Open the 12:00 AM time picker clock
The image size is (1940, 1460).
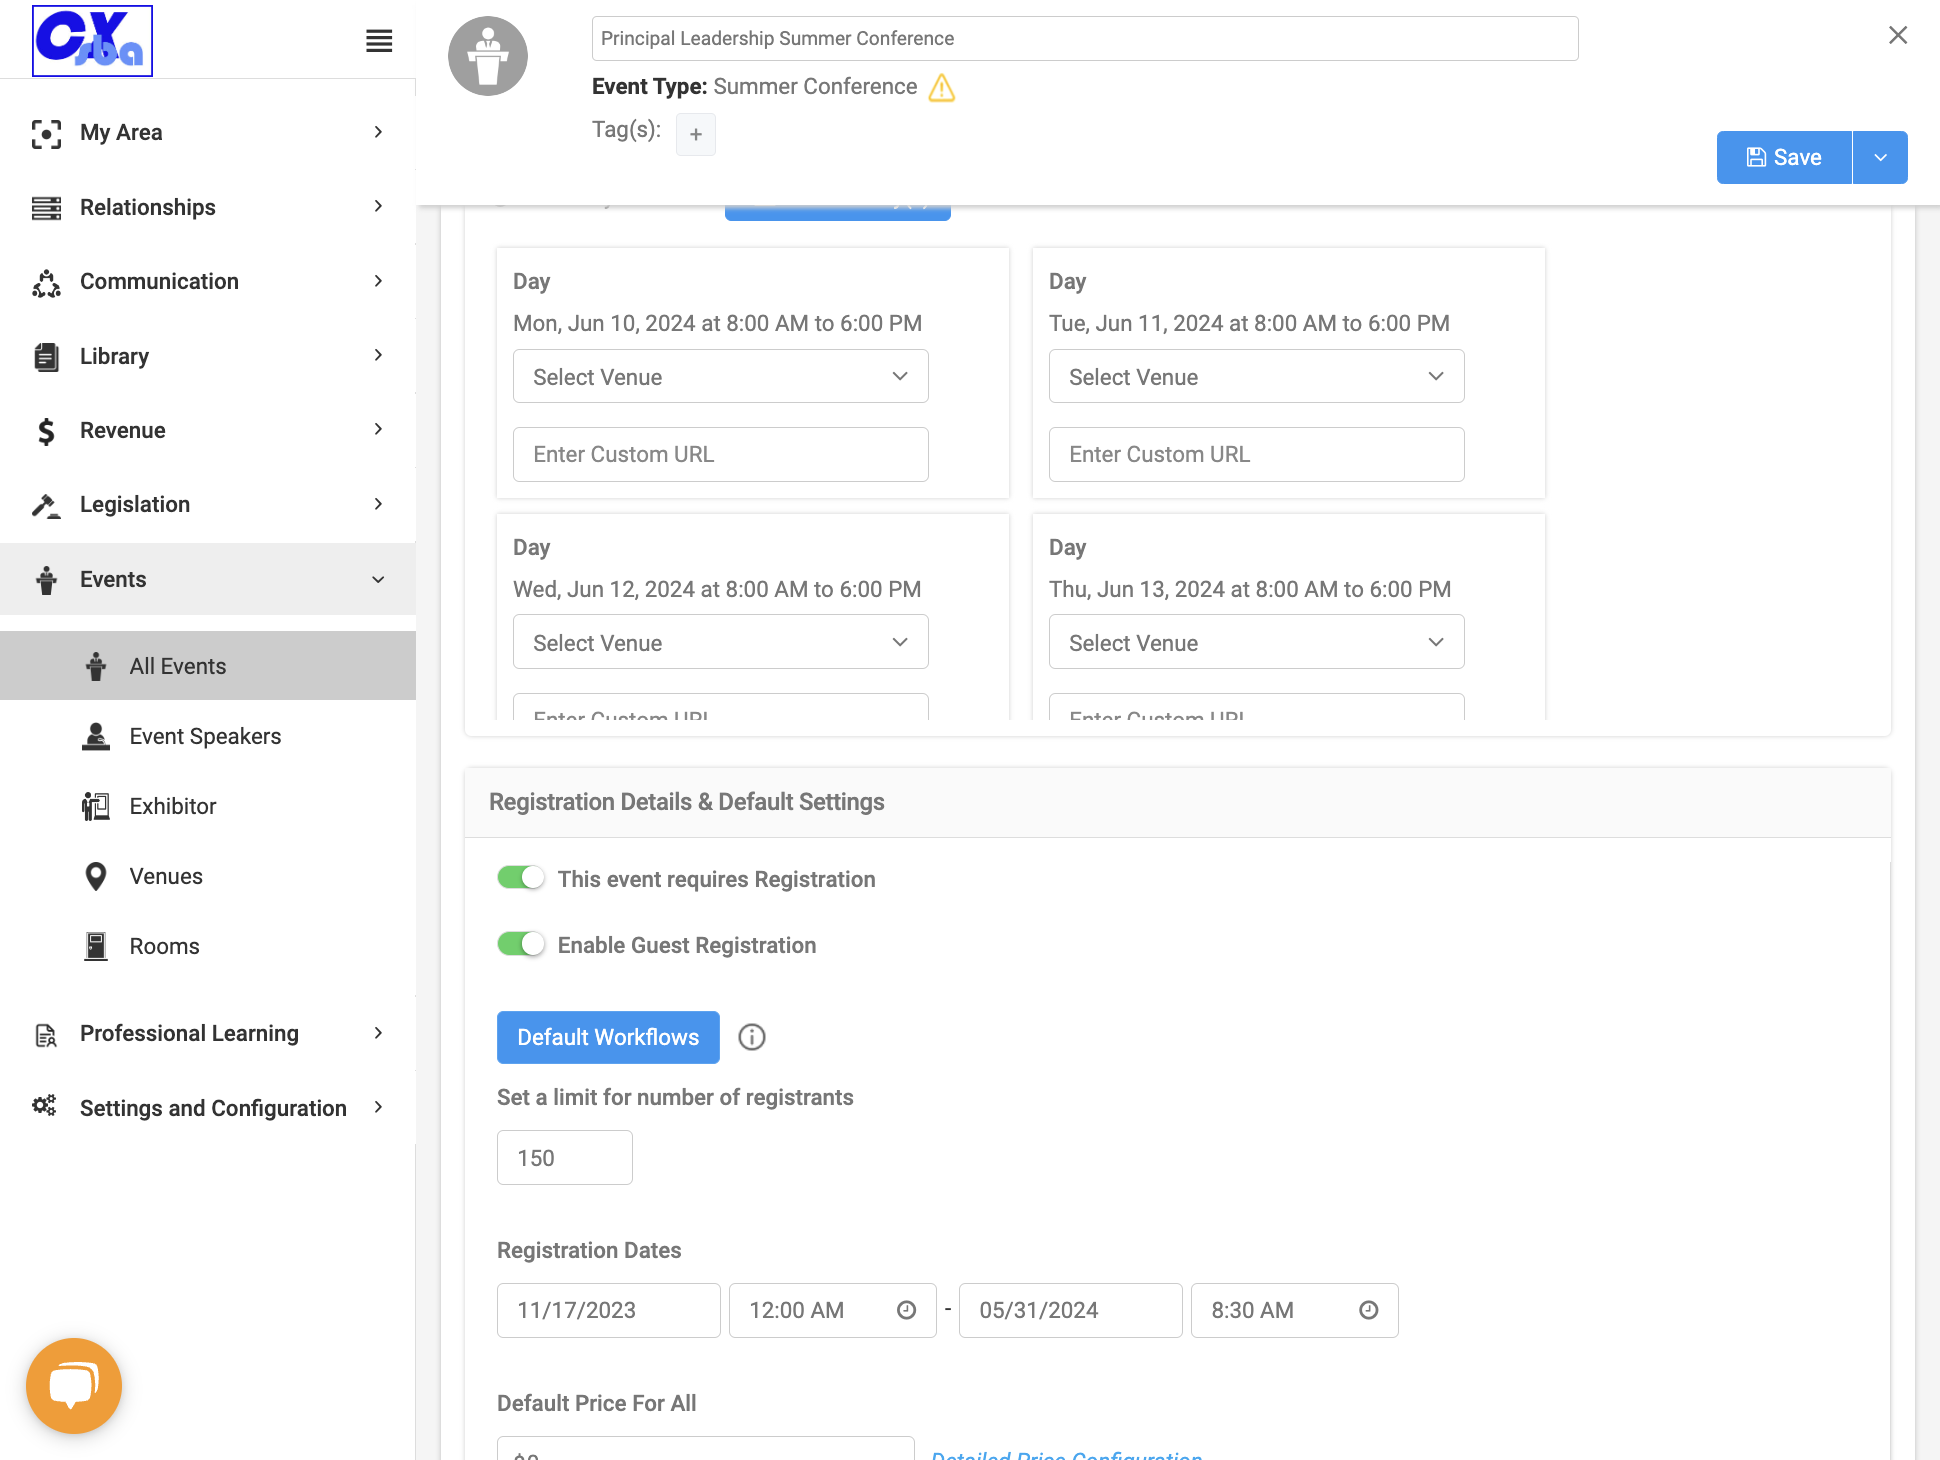907,1310
